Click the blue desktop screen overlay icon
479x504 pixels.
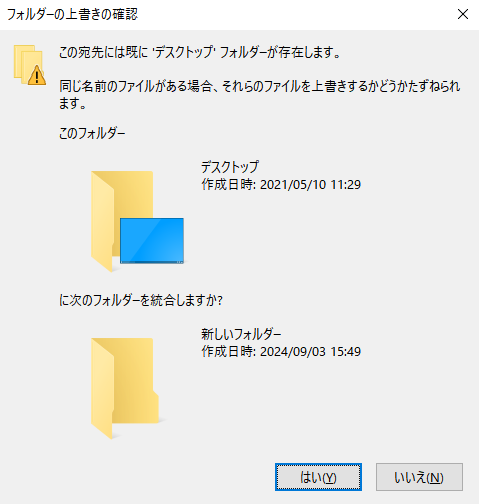152,241
